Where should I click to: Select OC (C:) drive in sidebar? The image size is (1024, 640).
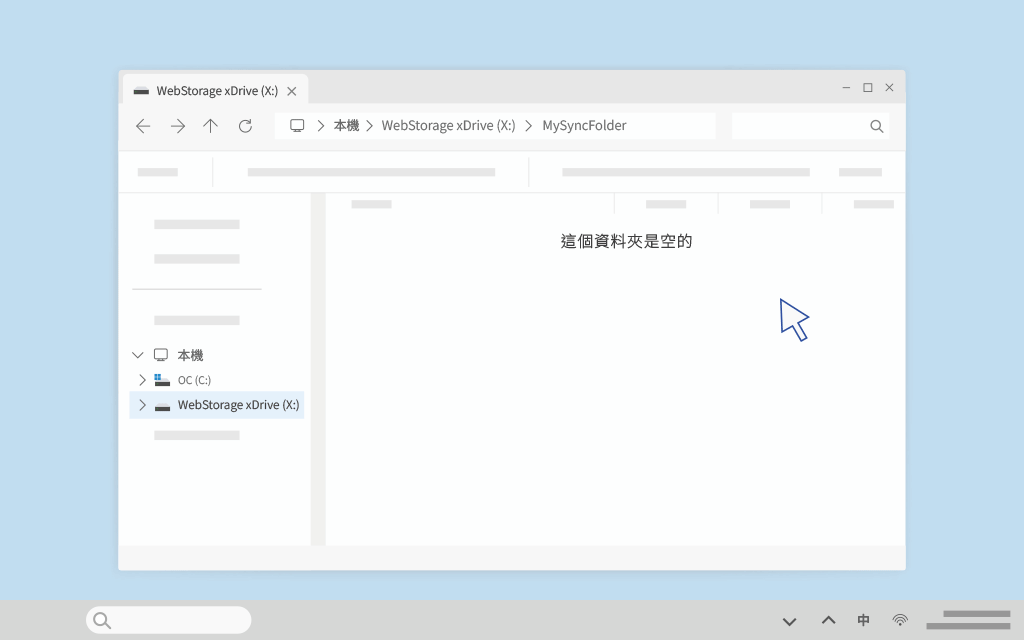tap(194, 380)
